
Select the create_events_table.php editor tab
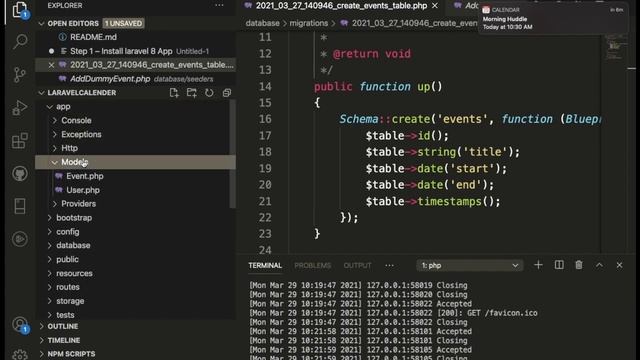click(341, 6)
